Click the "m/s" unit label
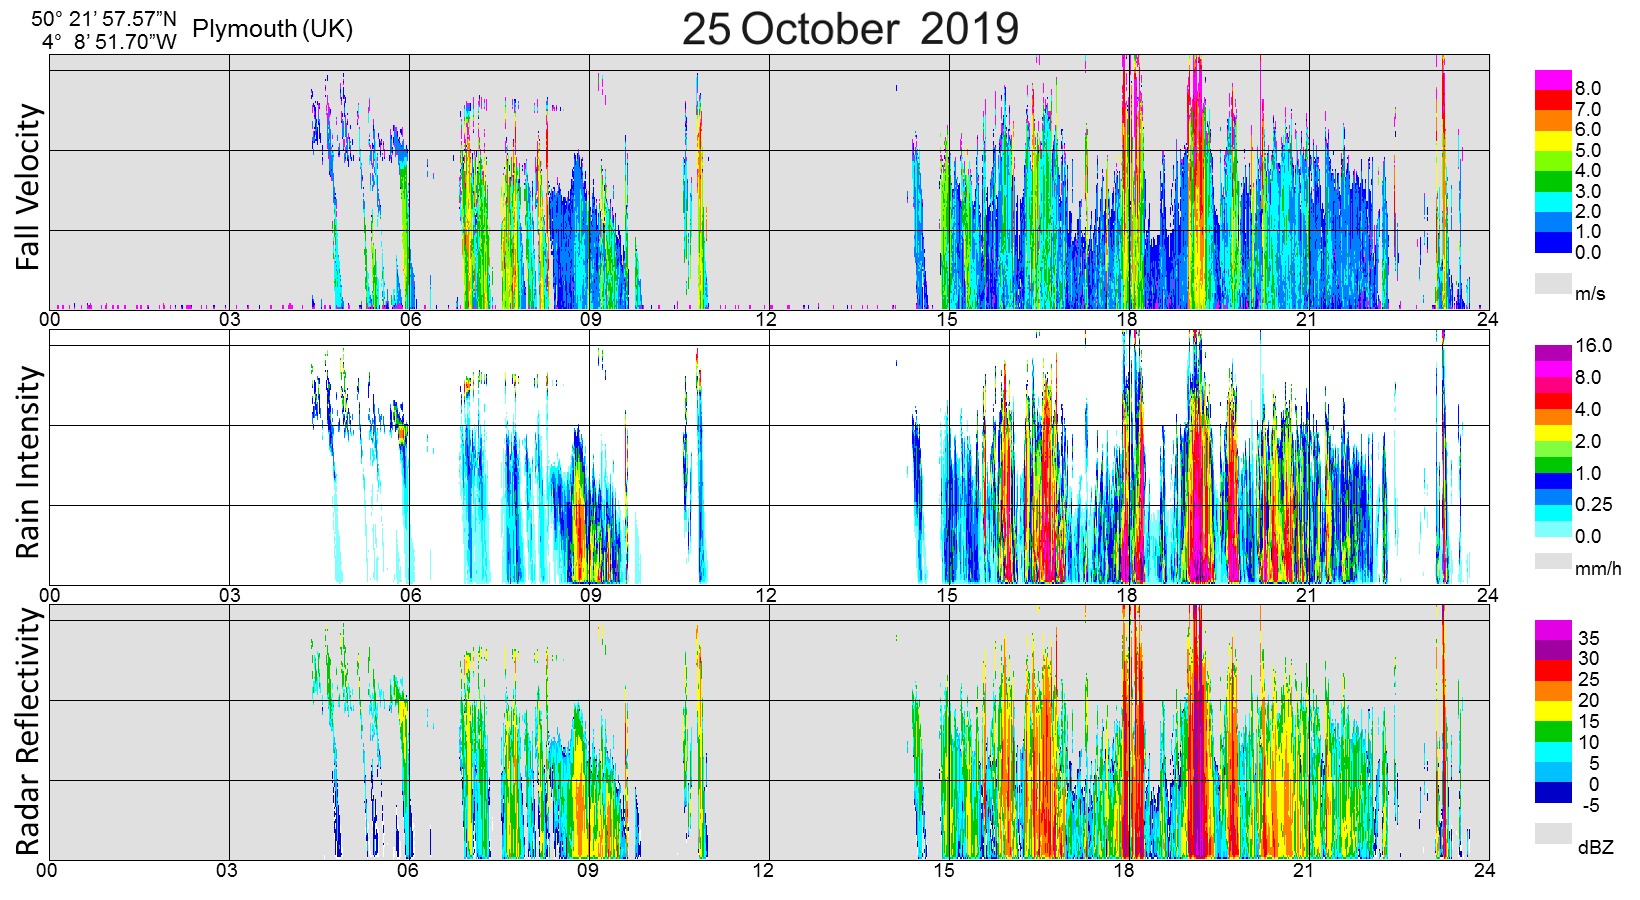The height and width of the screenshot is (900, 1640). coord(1590,293)
